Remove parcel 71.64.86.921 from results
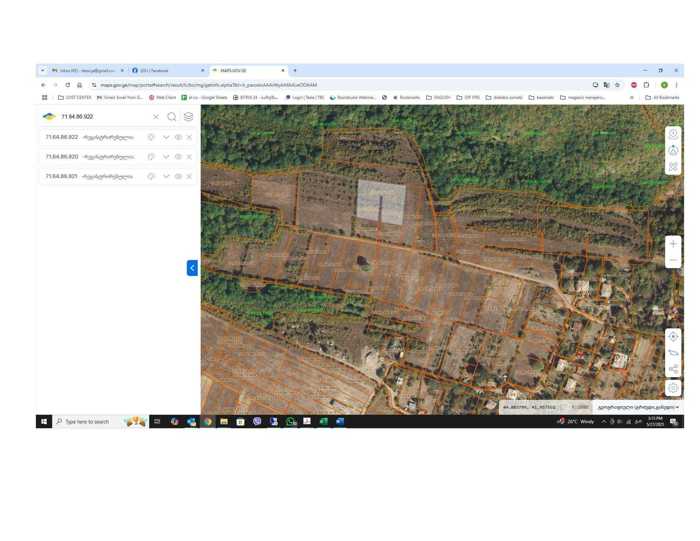Viewport: 700px width, 541px height. click(189, 176)
